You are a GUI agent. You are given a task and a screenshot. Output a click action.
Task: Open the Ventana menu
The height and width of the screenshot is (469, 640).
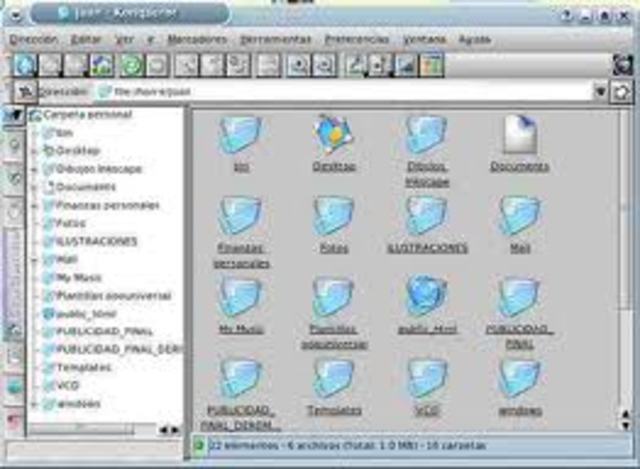coord(424,40)
